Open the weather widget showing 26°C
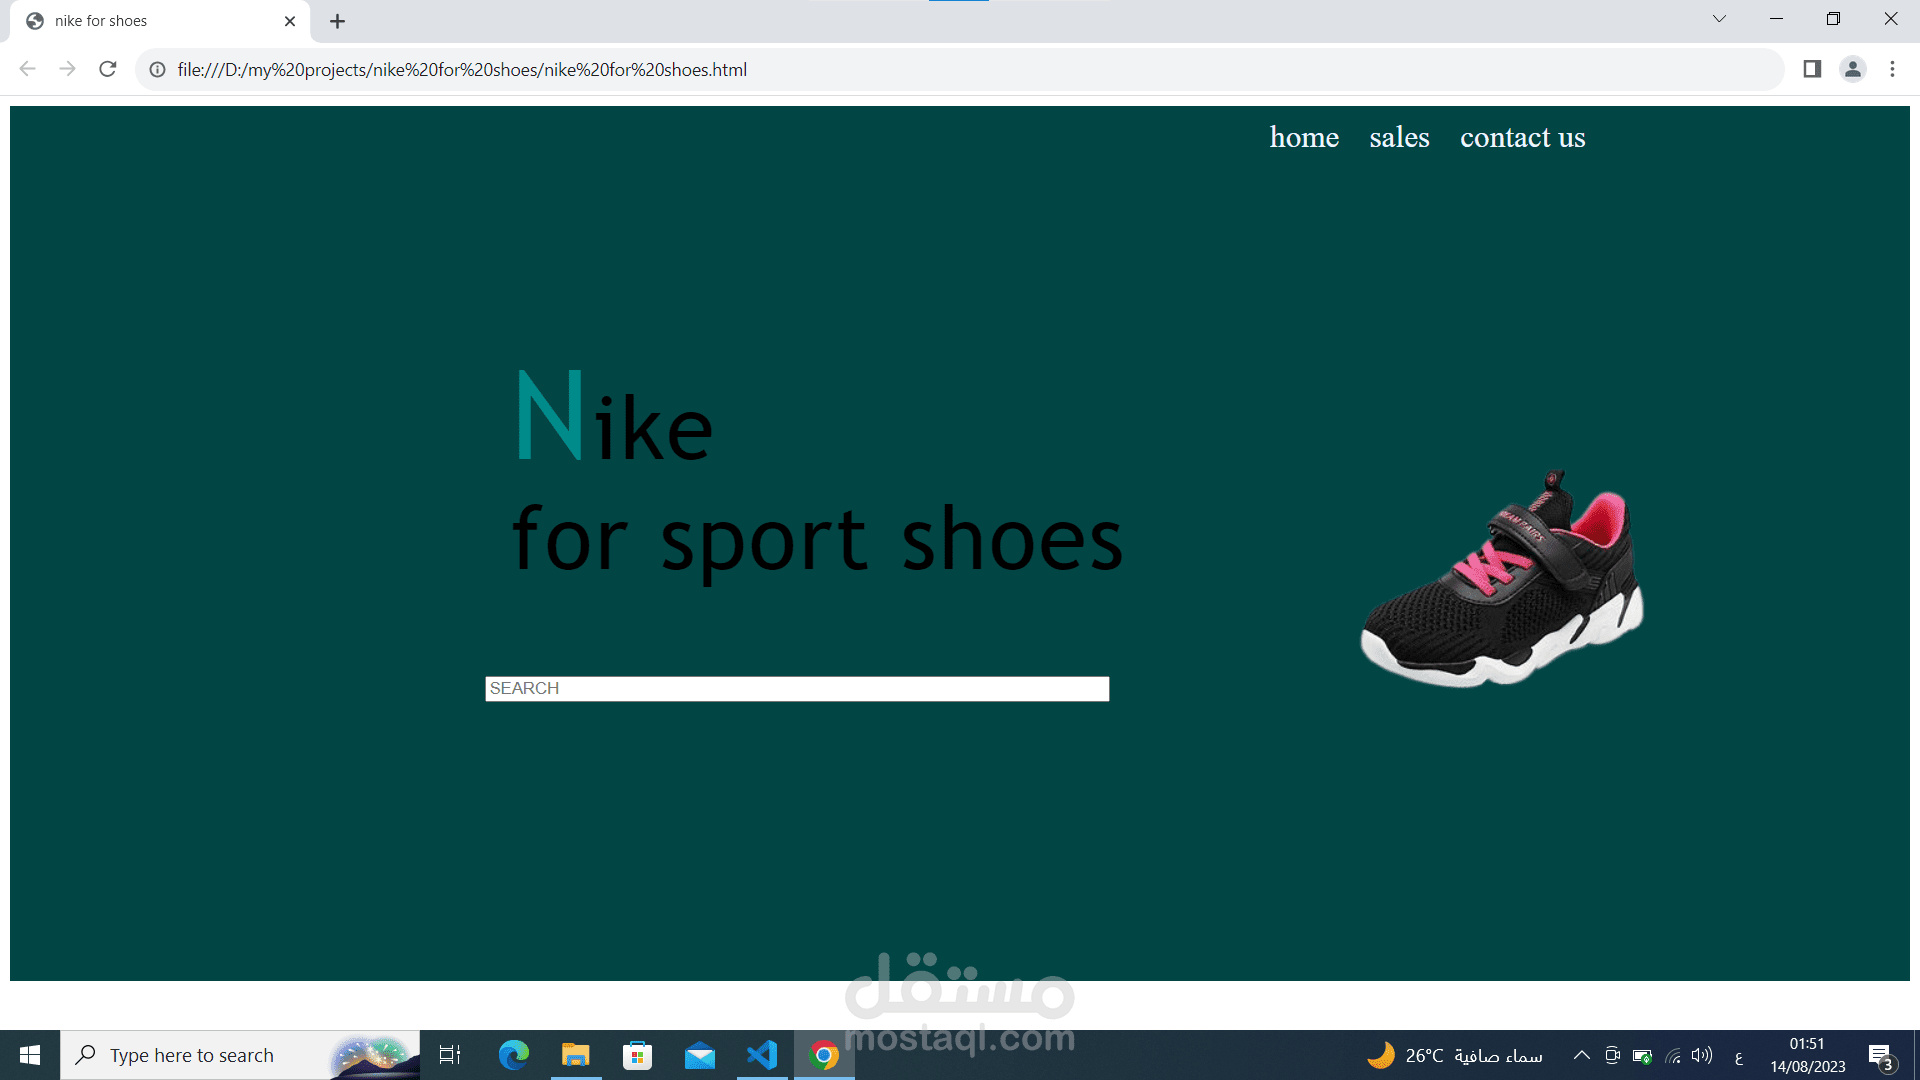 coord(1454,1055)
